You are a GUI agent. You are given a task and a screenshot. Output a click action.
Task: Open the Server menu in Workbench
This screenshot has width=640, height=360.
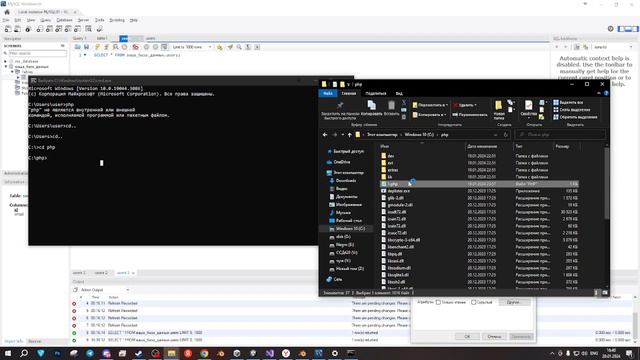pos(83,20)
